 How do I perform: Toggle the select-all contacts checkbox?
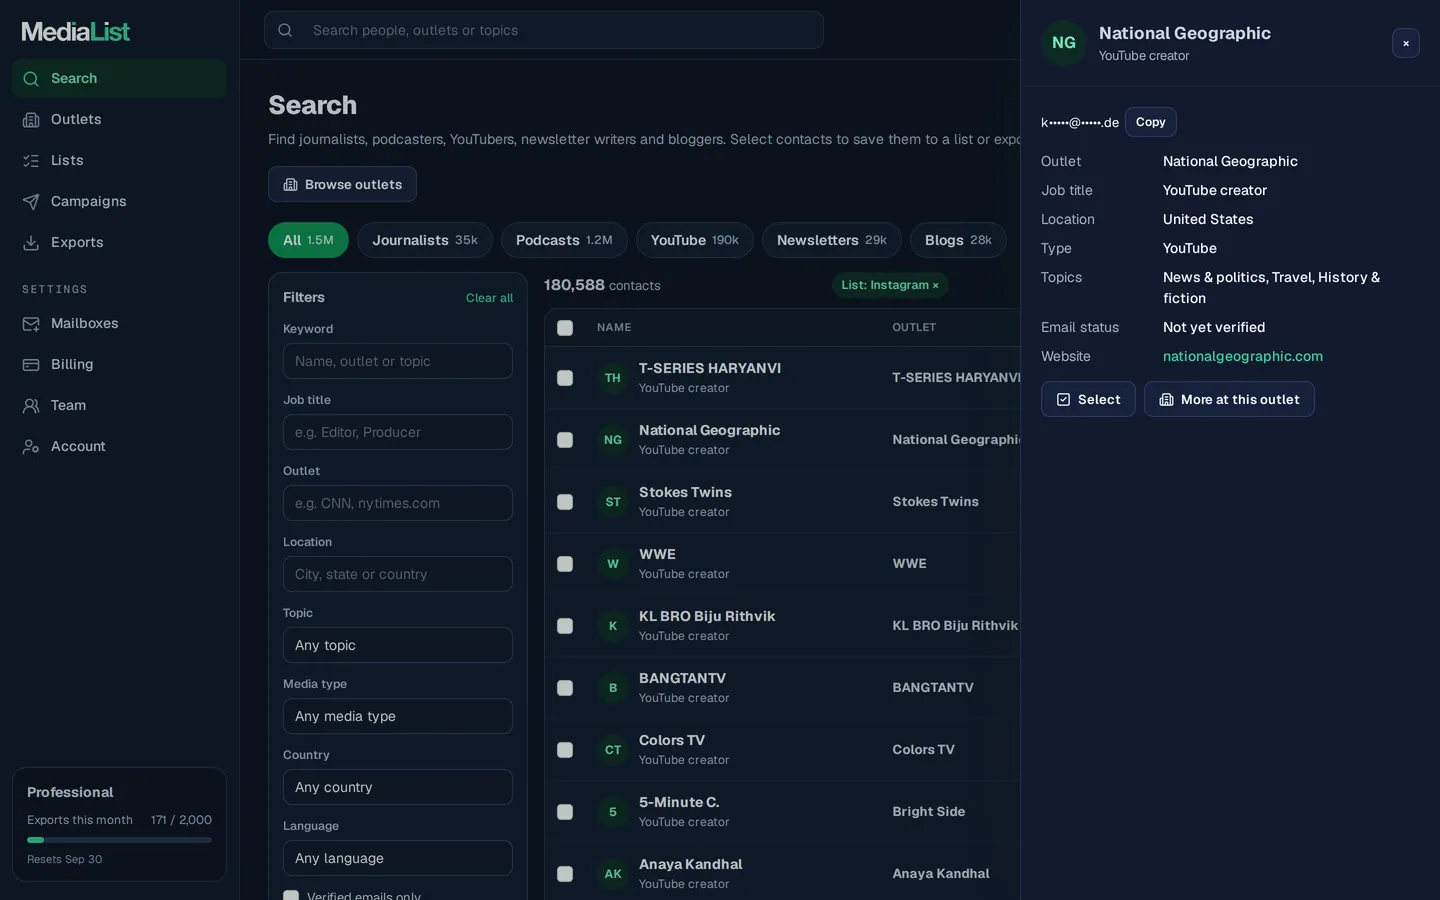tap(565, 328)
